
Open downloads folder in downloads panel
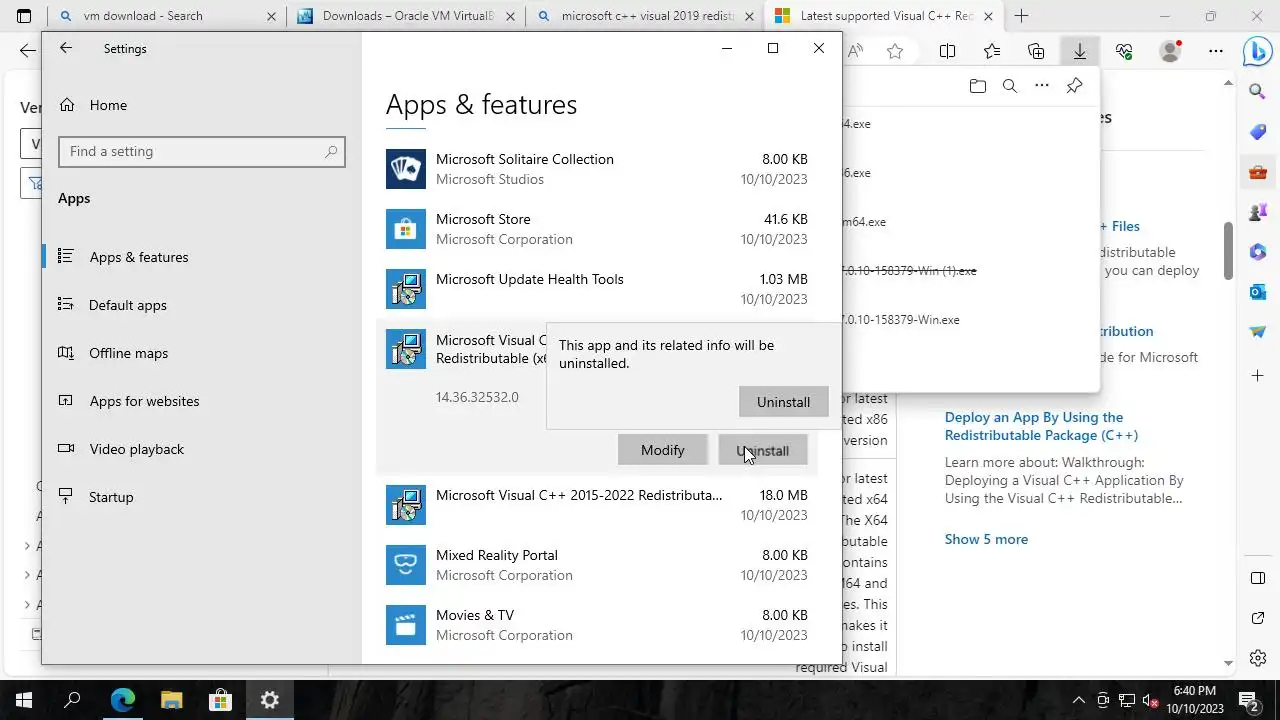tap(978, 86)
